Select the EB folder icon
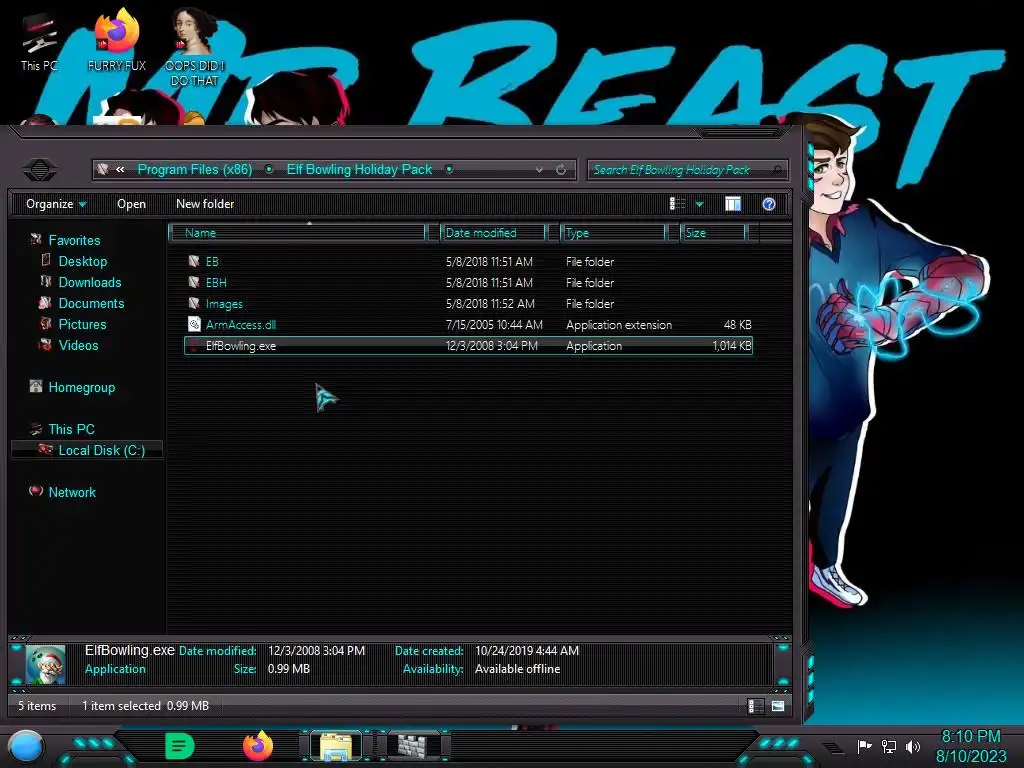 point(194,261)
